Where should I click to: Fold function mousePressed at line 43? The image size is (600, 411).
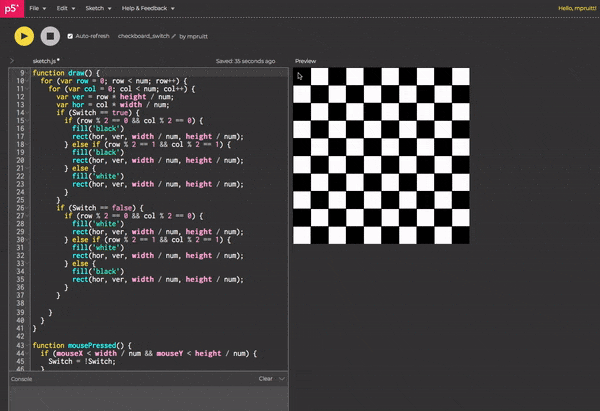click(27, 345)
